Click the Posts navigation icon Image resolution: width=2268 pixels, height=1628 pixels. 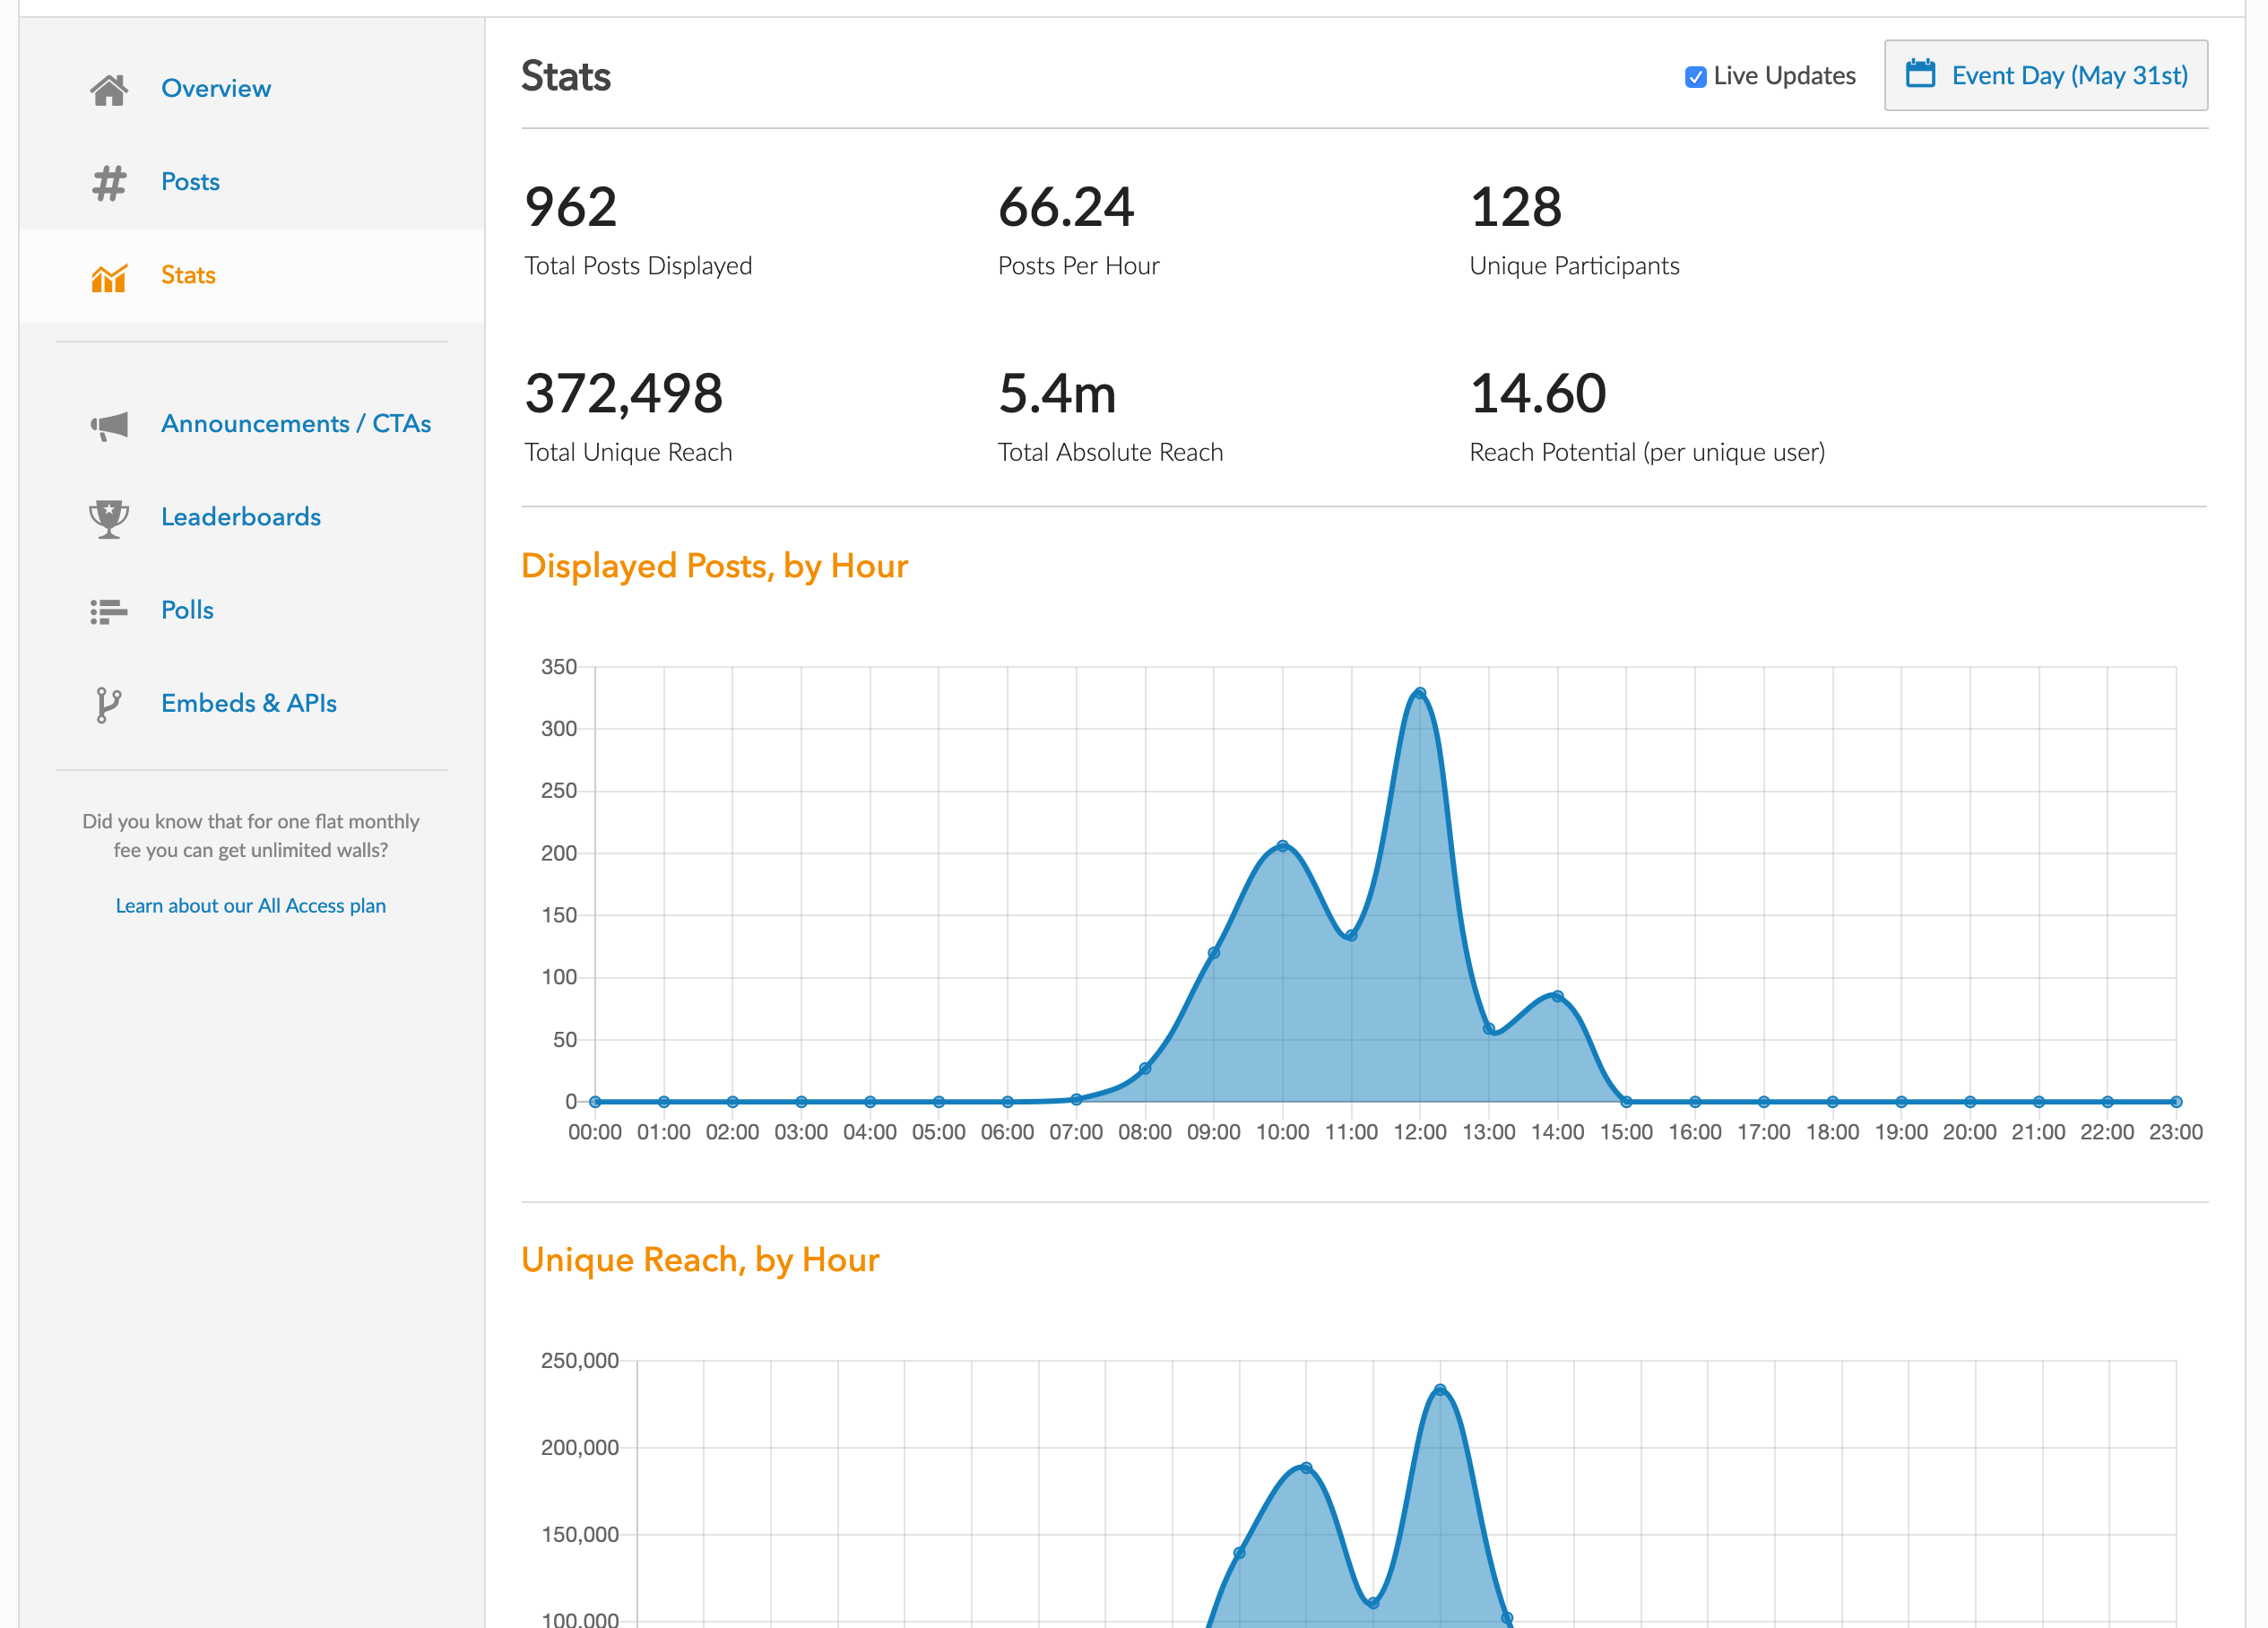111,181
